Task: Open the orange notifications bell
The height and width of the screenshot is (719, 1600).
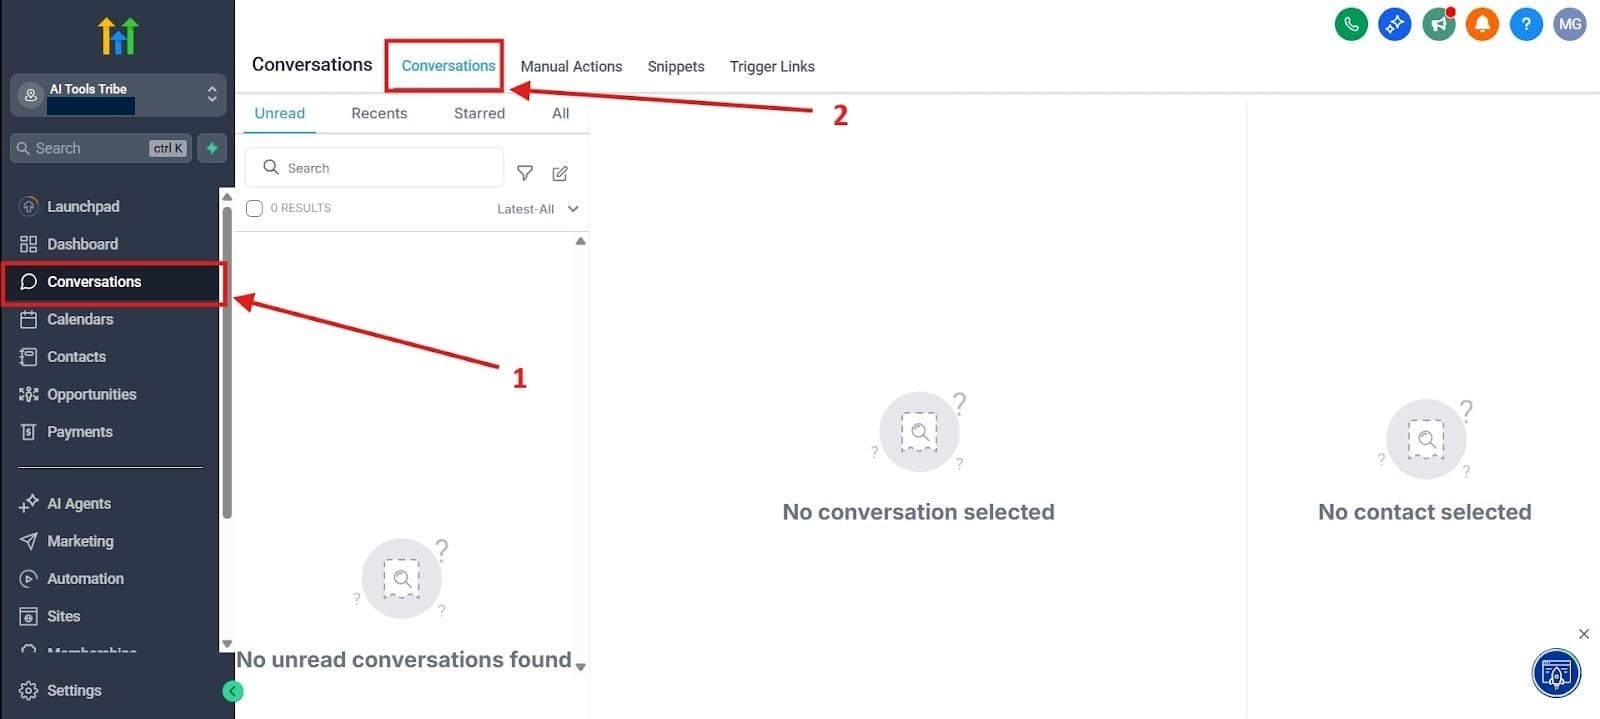Action: pyautogui.click(x=1482, y=24)
